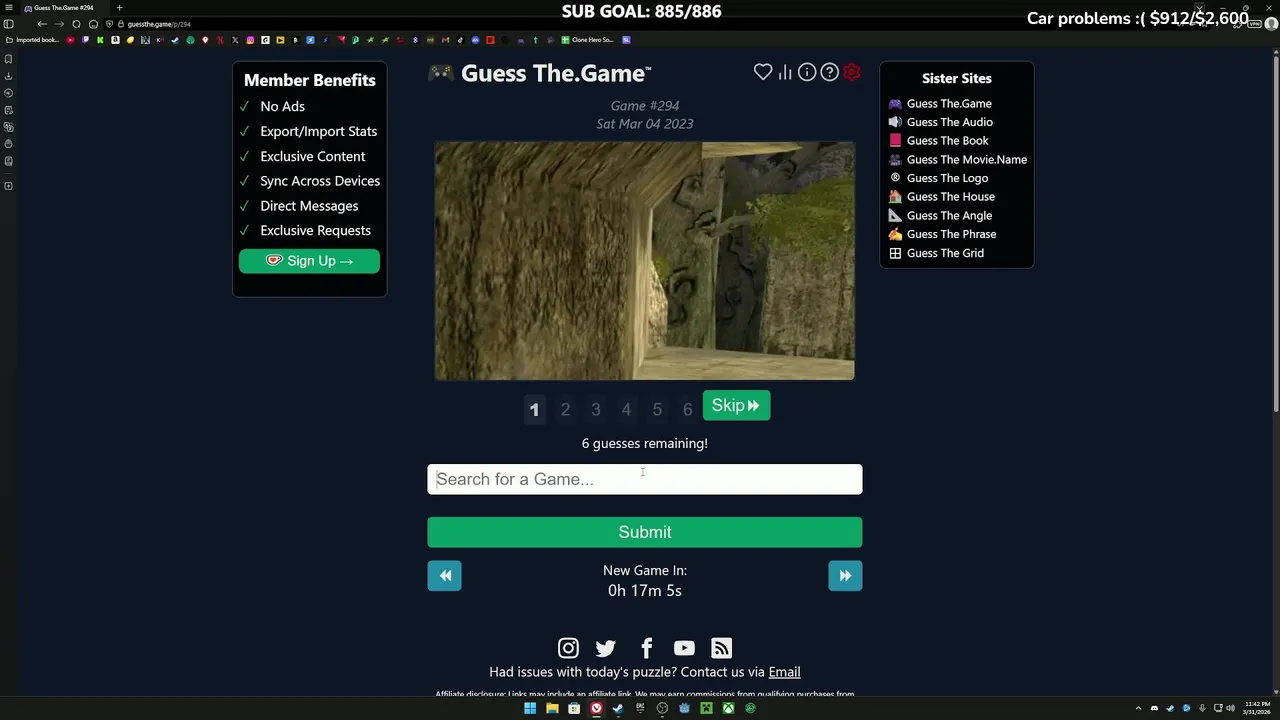Click the green Submit button
The width and height of the screenshot is (1280, 720).
(x=645, y=532)
